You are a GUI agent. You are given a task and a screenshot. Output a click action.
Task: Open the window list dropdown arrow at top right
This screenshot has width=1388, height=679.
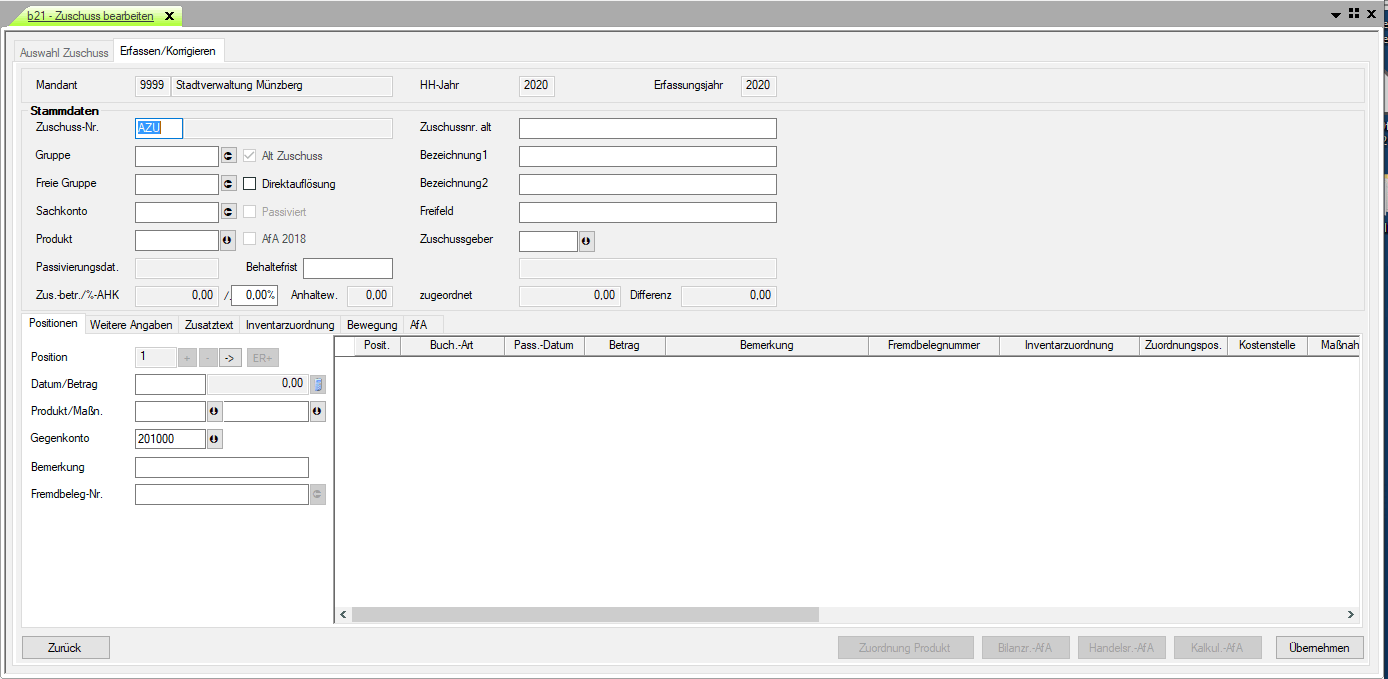(1336, 15)
